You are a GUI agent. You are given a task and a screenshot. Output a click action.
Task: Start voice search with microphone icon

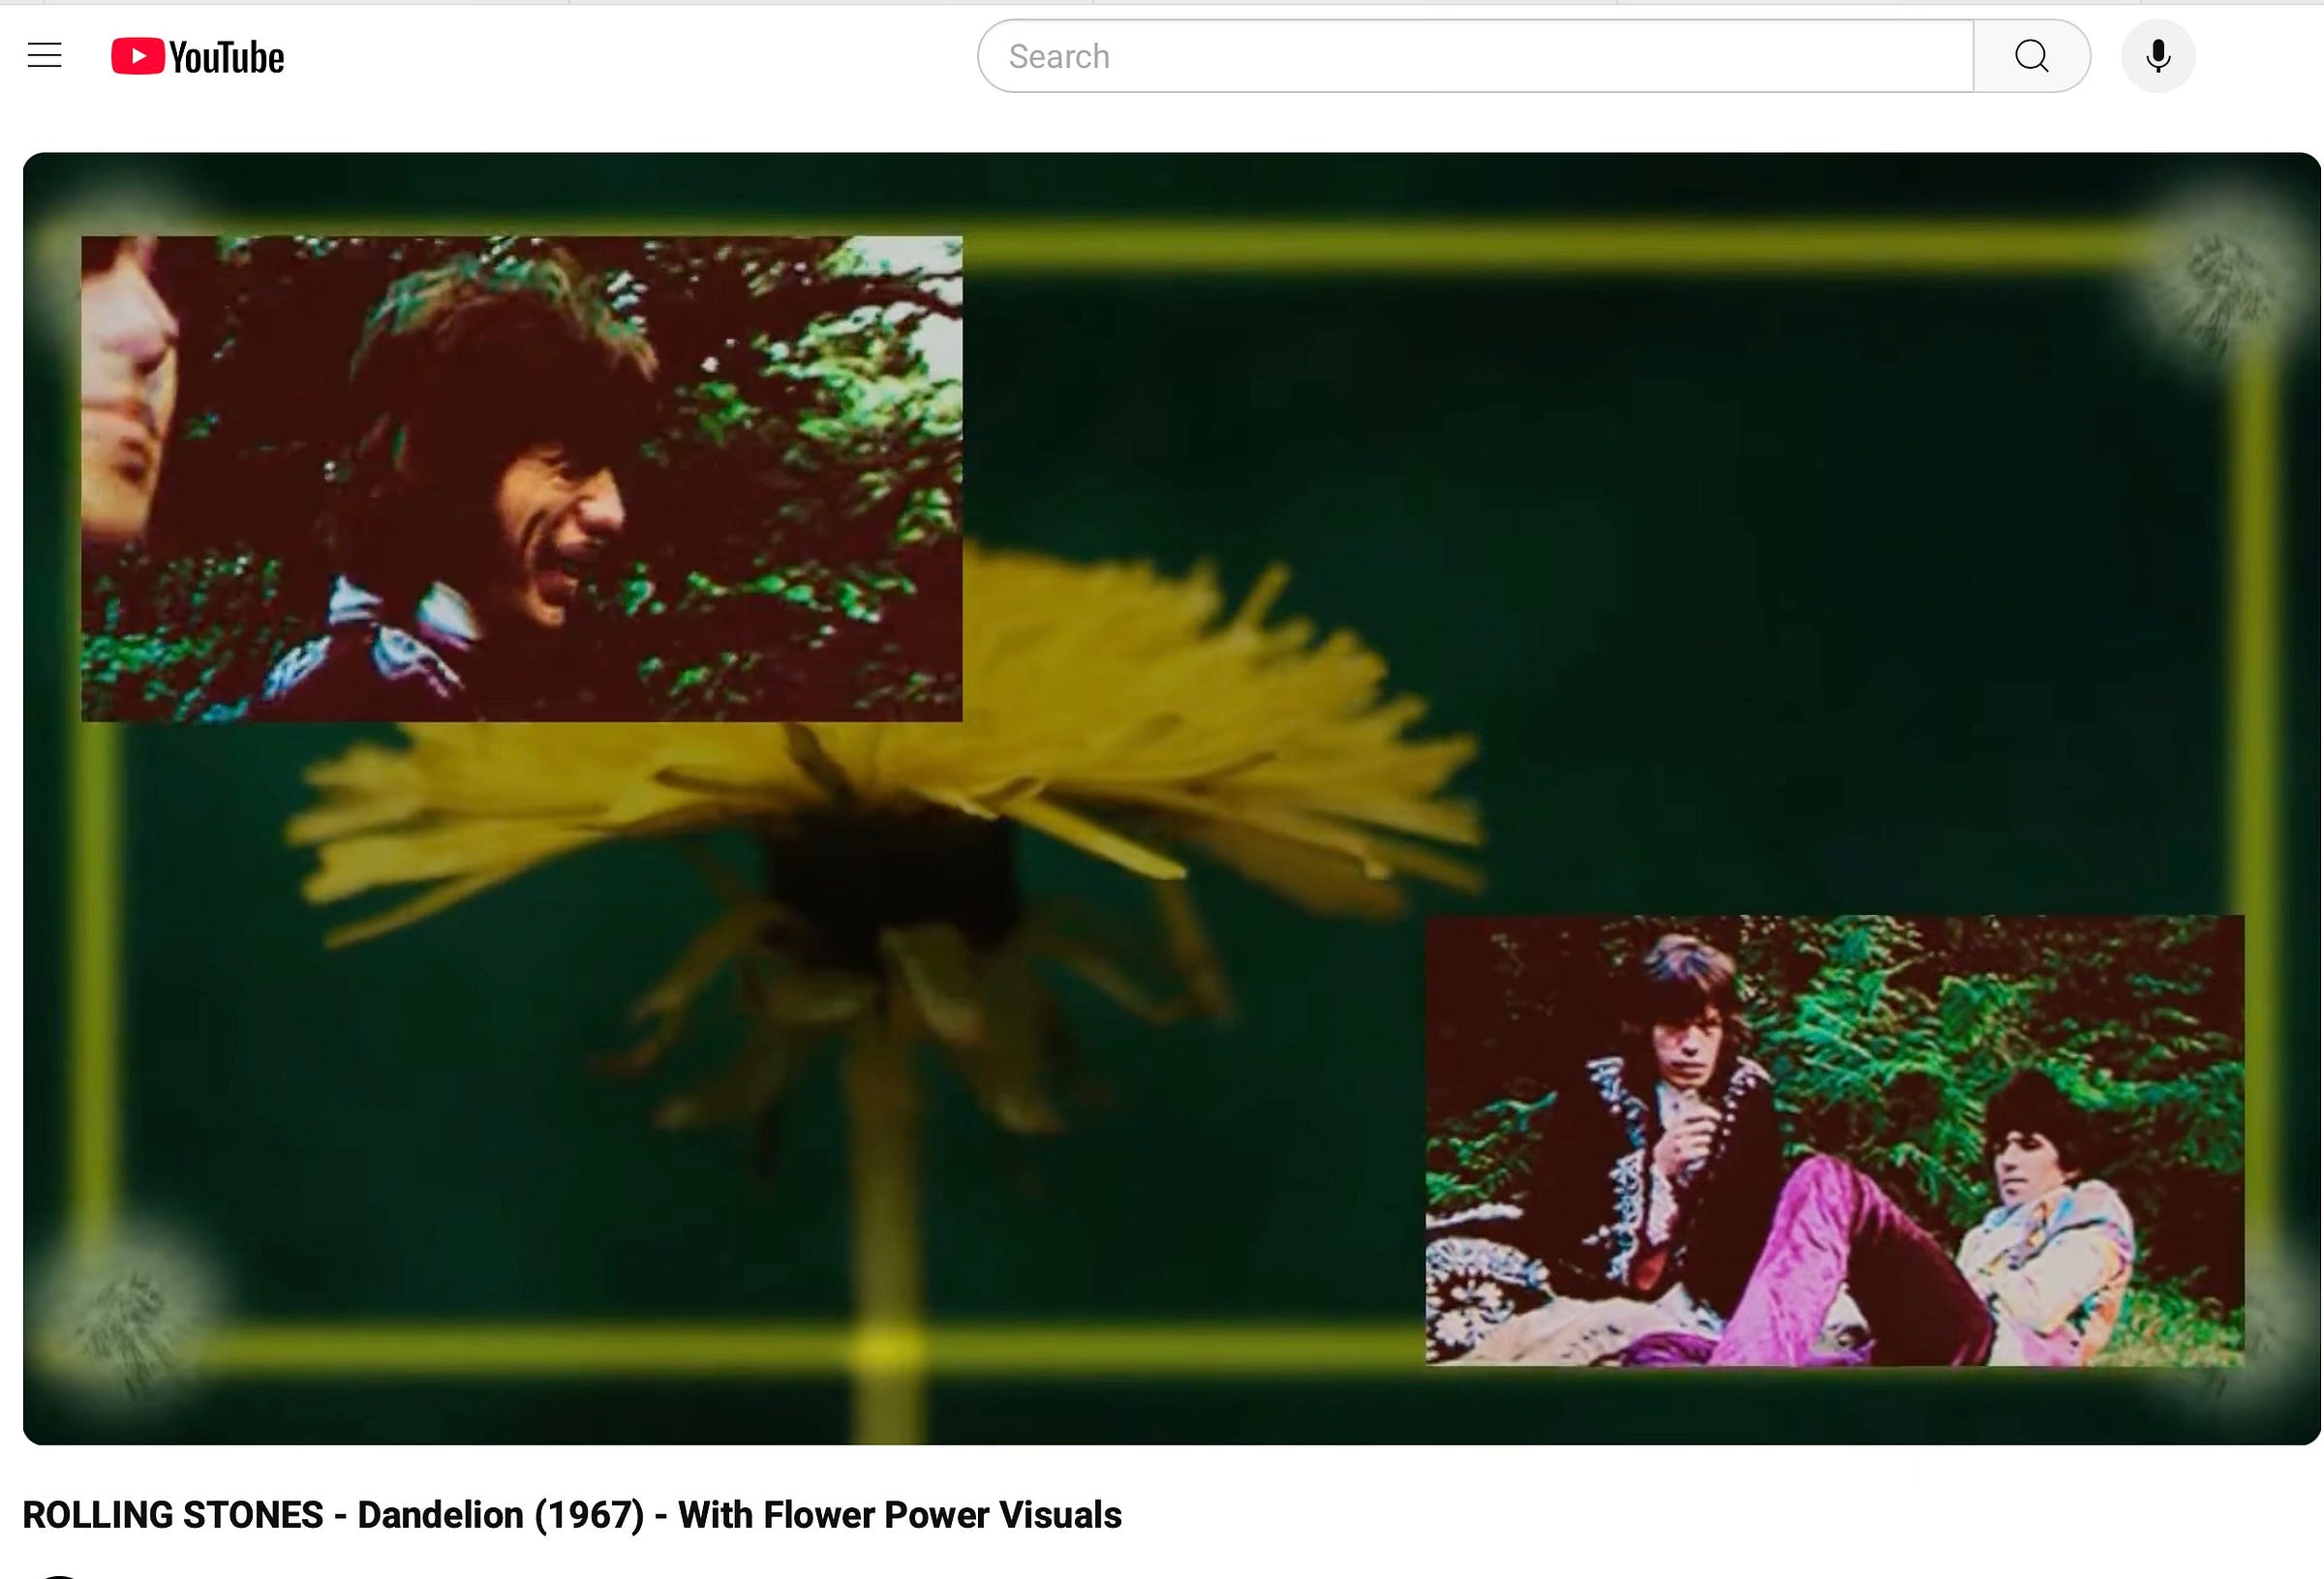2158,56
